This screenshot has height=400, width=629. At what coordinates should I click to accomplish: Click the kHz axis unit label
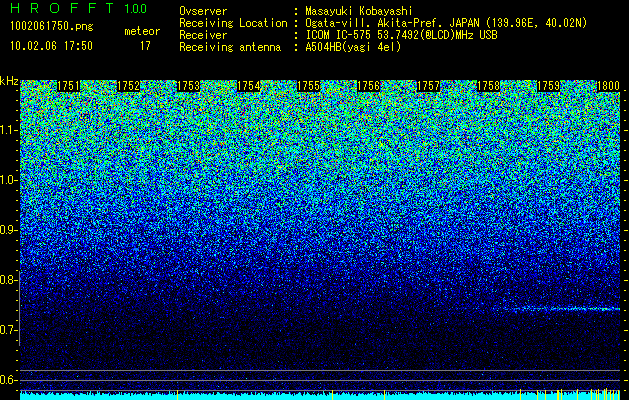coord(9,81)
